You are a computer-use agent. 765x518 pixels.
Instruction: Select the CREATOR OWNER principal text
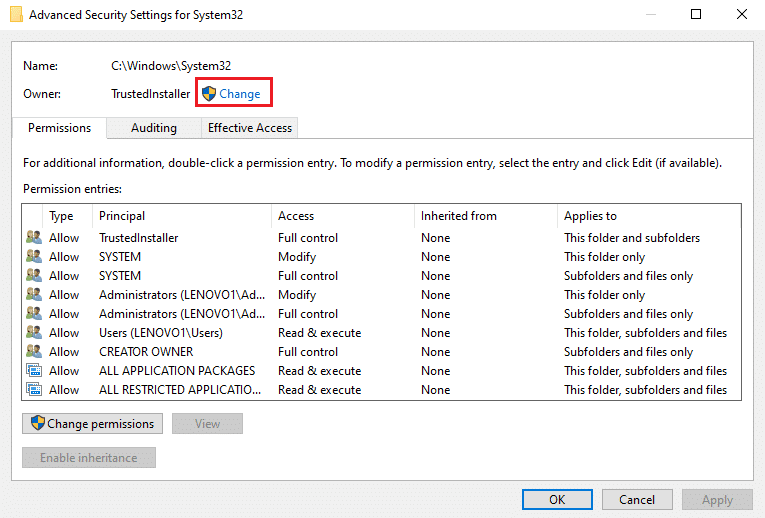[x=146, y=352]
